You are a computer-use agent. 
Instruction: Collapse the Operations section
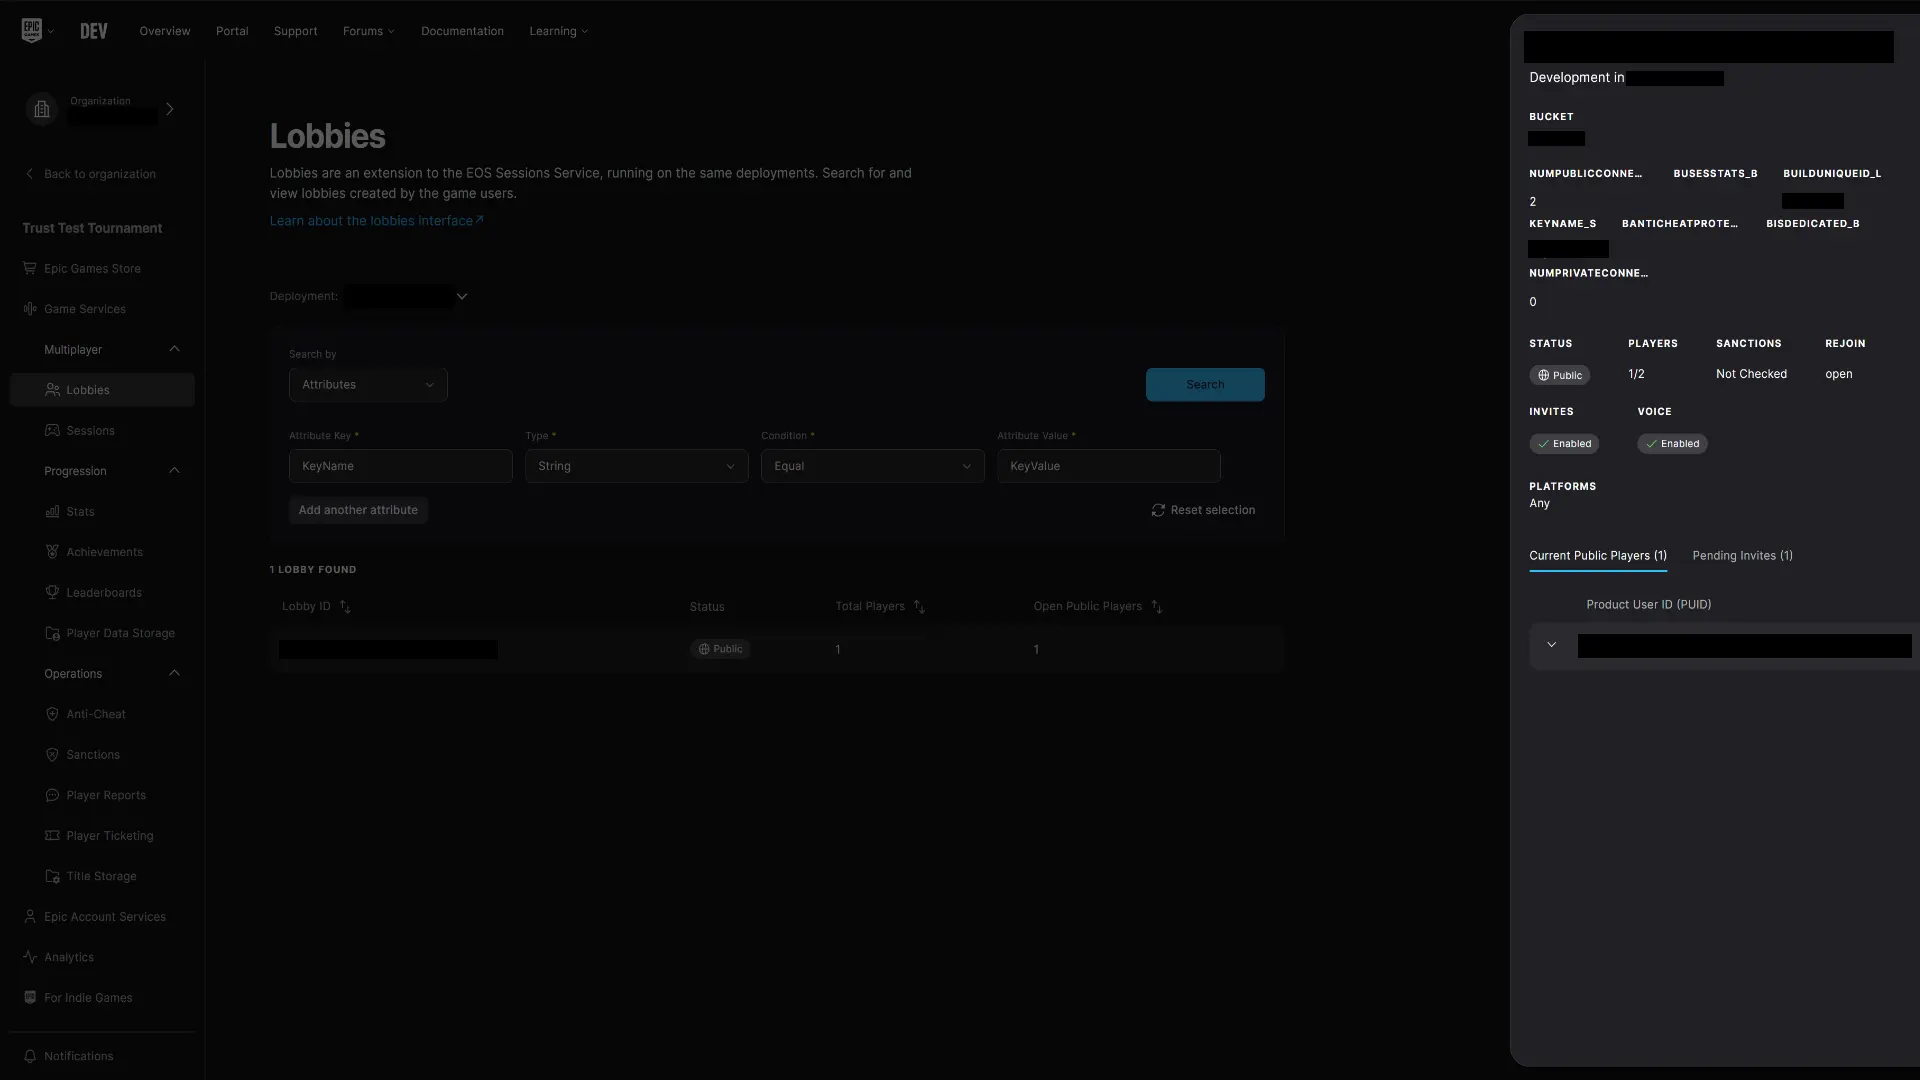pos(174,673)
